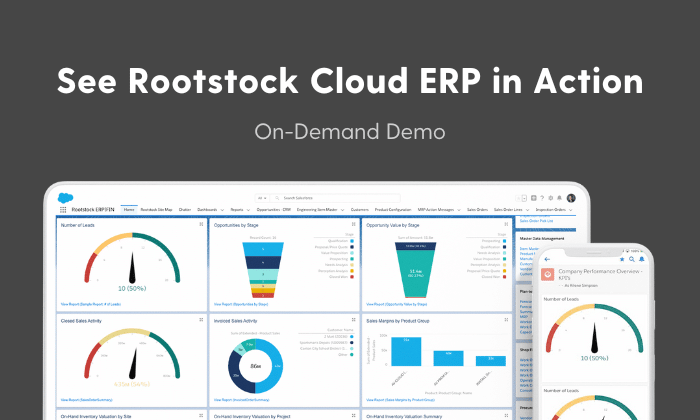The image size is (700, 420).
Task: Expand the Number of Leads widget
Action: click(201, 225)
